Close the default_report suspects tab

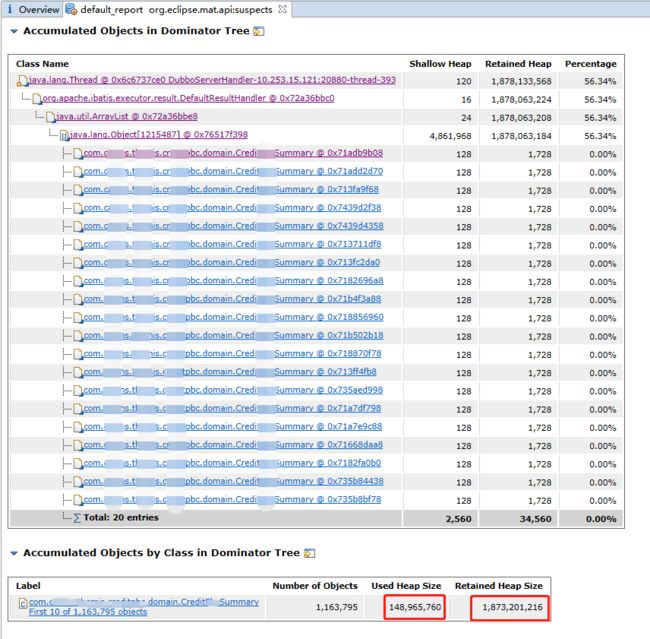282,9
